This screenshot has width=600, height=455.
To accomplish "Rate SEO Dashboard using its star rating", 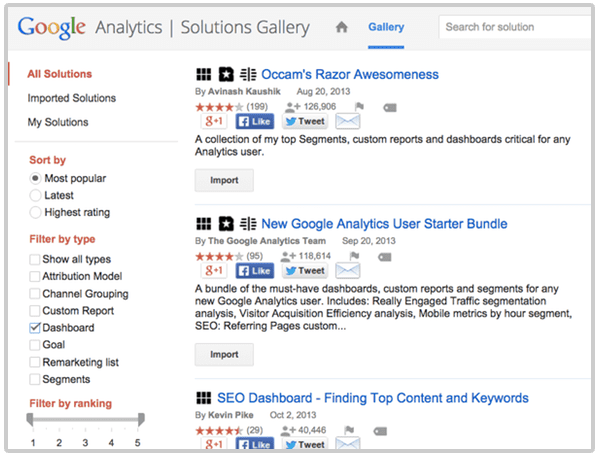I will point(219,431).
